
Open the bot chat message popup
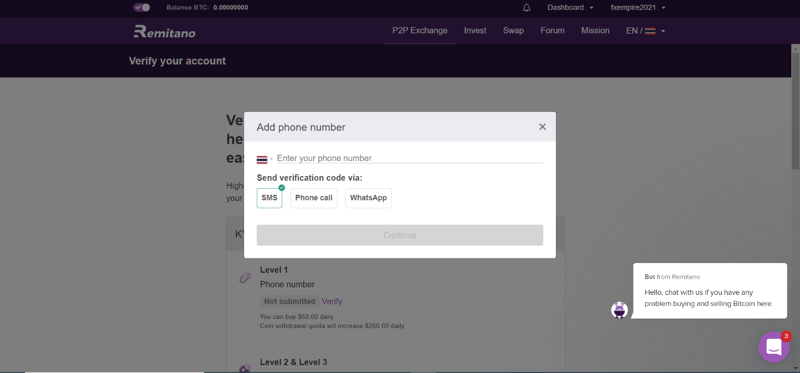click(710, 291)
